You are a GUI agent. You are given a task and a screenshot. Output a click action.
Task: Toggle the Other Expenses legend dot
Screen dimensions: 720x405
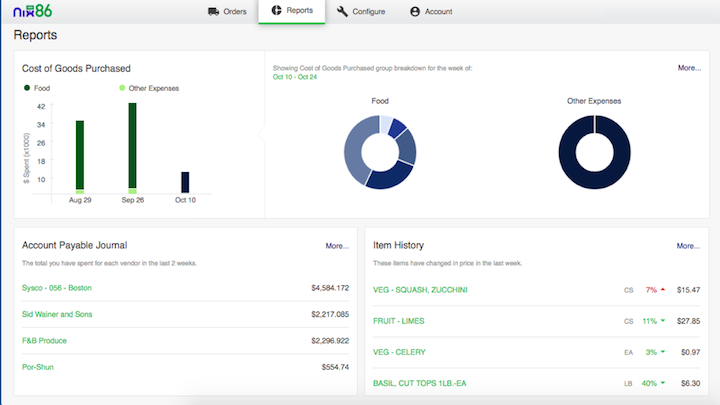tap(122, 88)
